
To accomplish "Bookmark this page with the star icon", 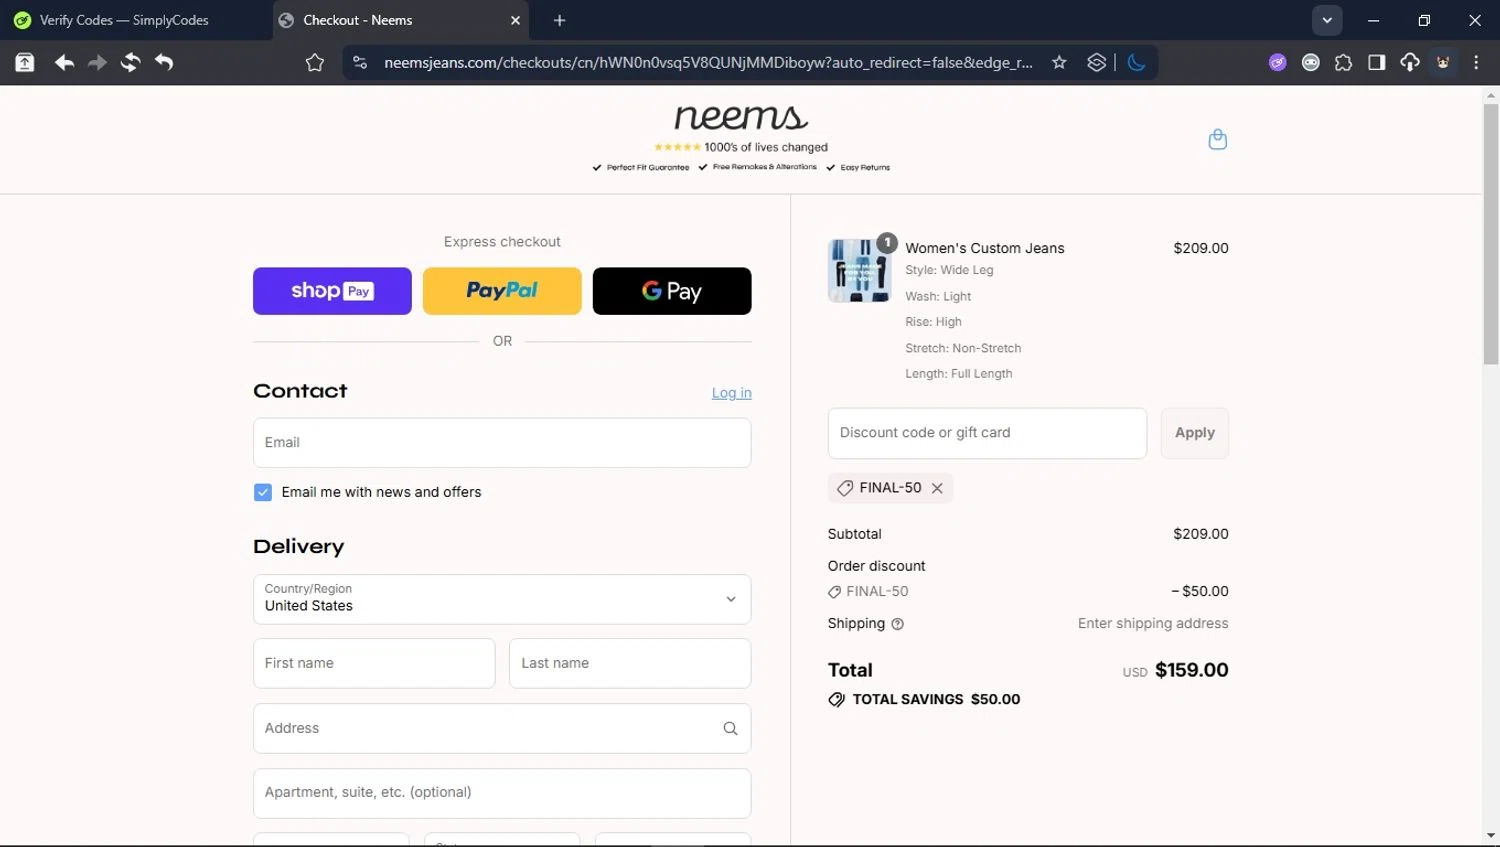I will pos(1059,62).
